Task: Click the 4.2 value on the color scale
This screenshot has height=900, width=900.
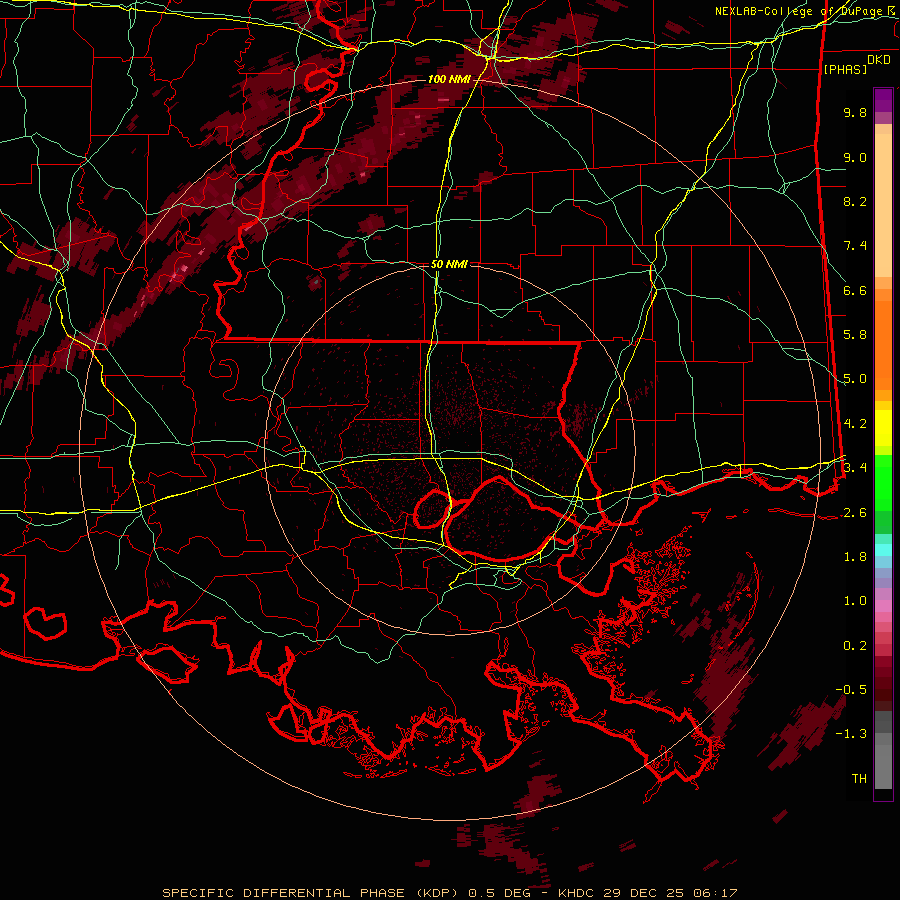Action: [x=855, y=424]
